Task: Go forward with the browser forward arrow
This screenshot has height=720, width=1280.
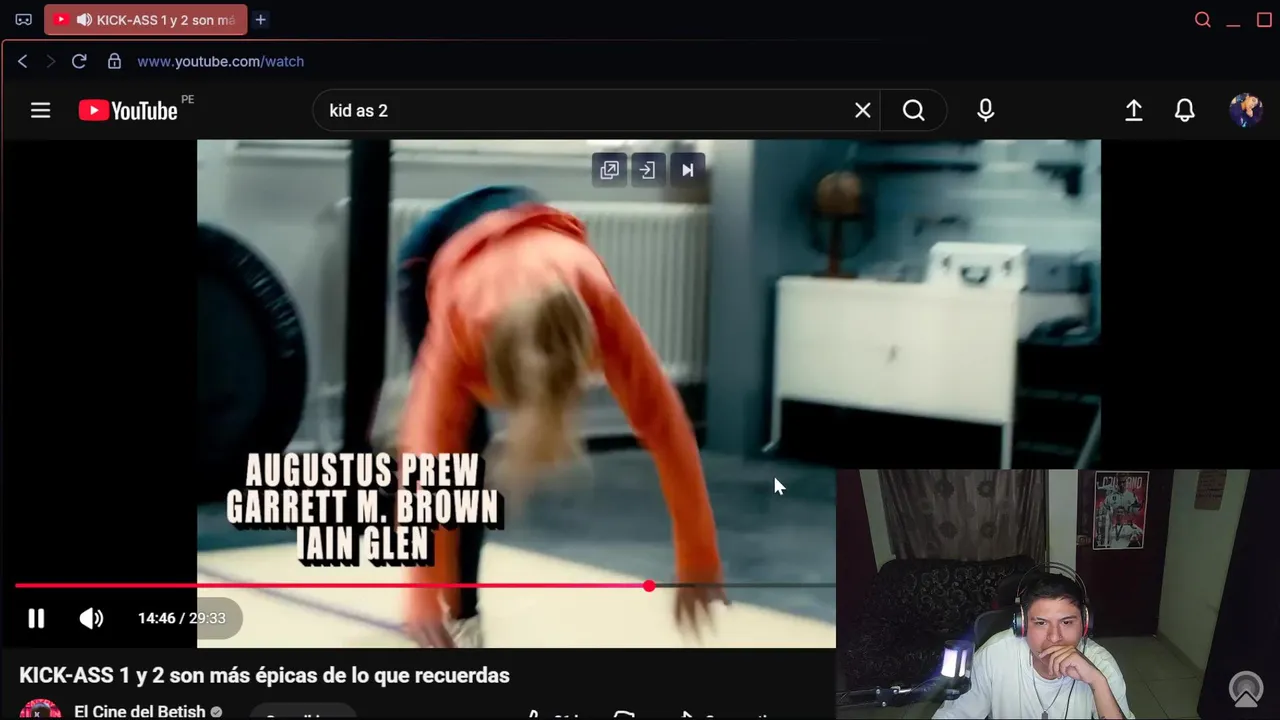Action: [x=50, y=61]
